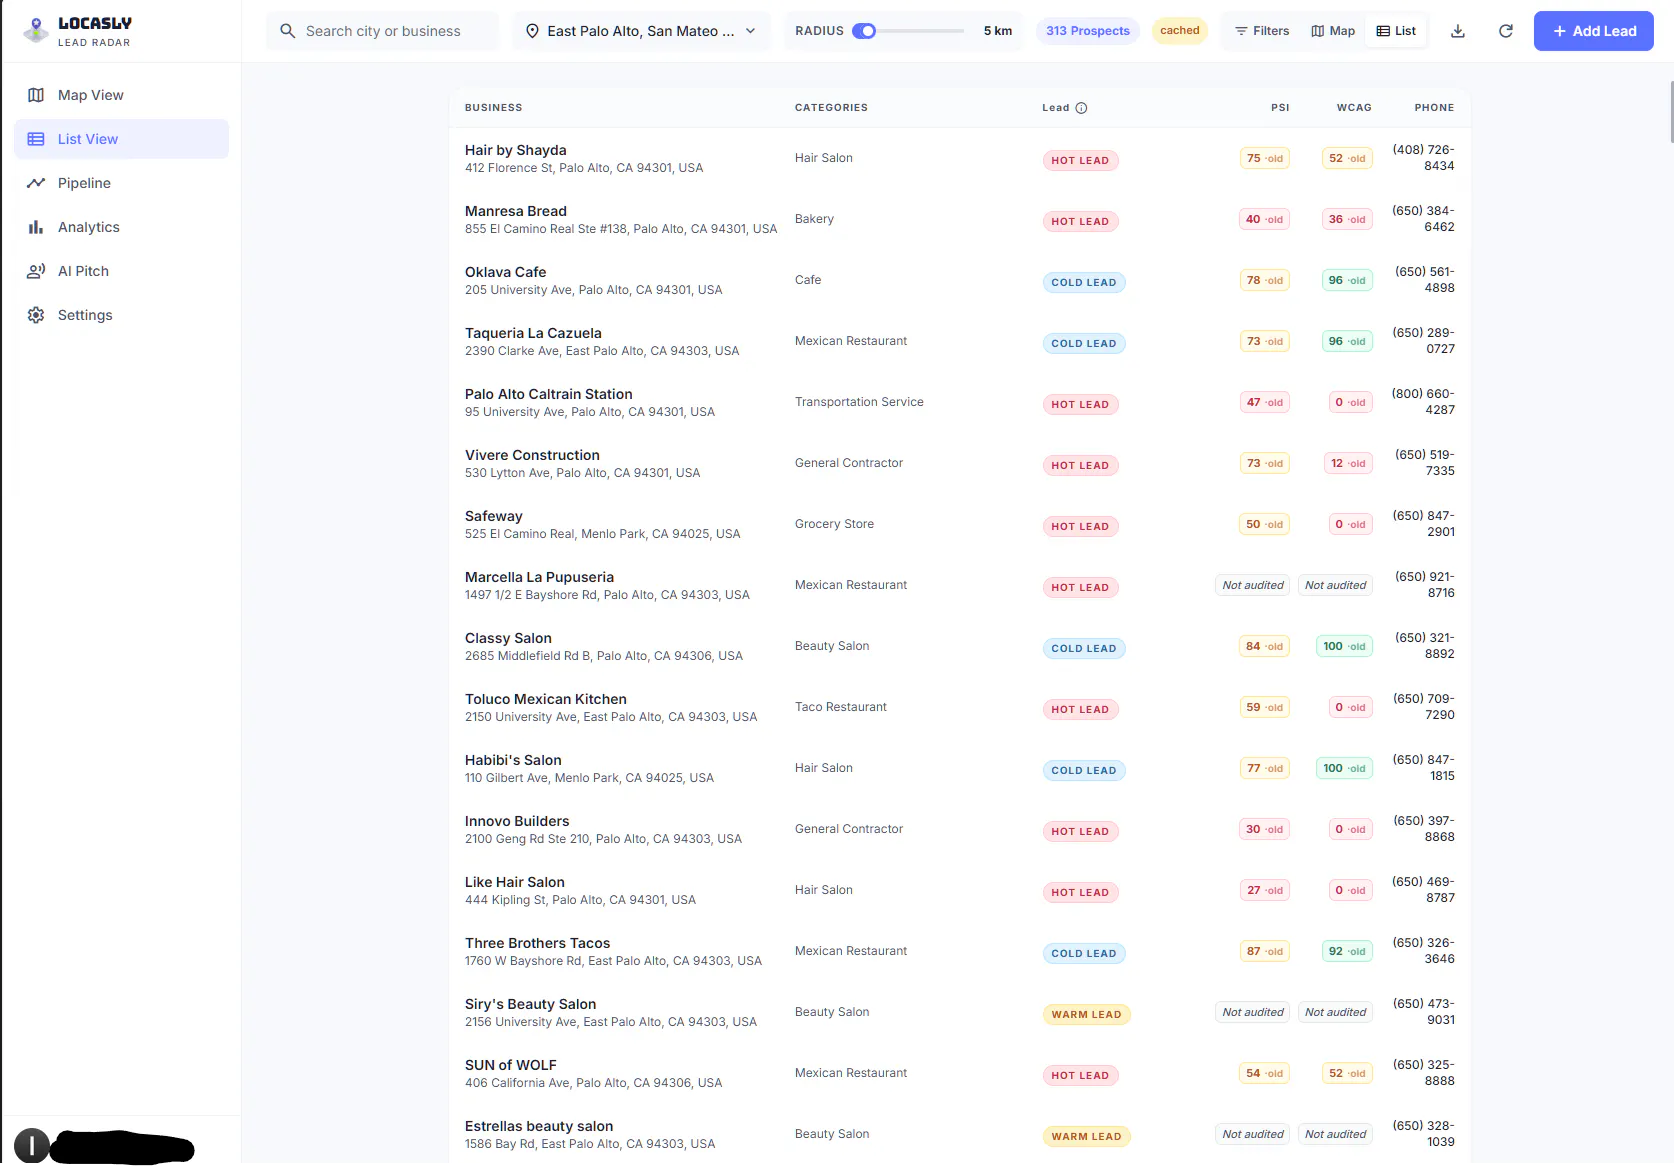The height and width of the screenshot is (1166, 1674).
Task: Click the cached status badge
Action: tap(1180, 31)
